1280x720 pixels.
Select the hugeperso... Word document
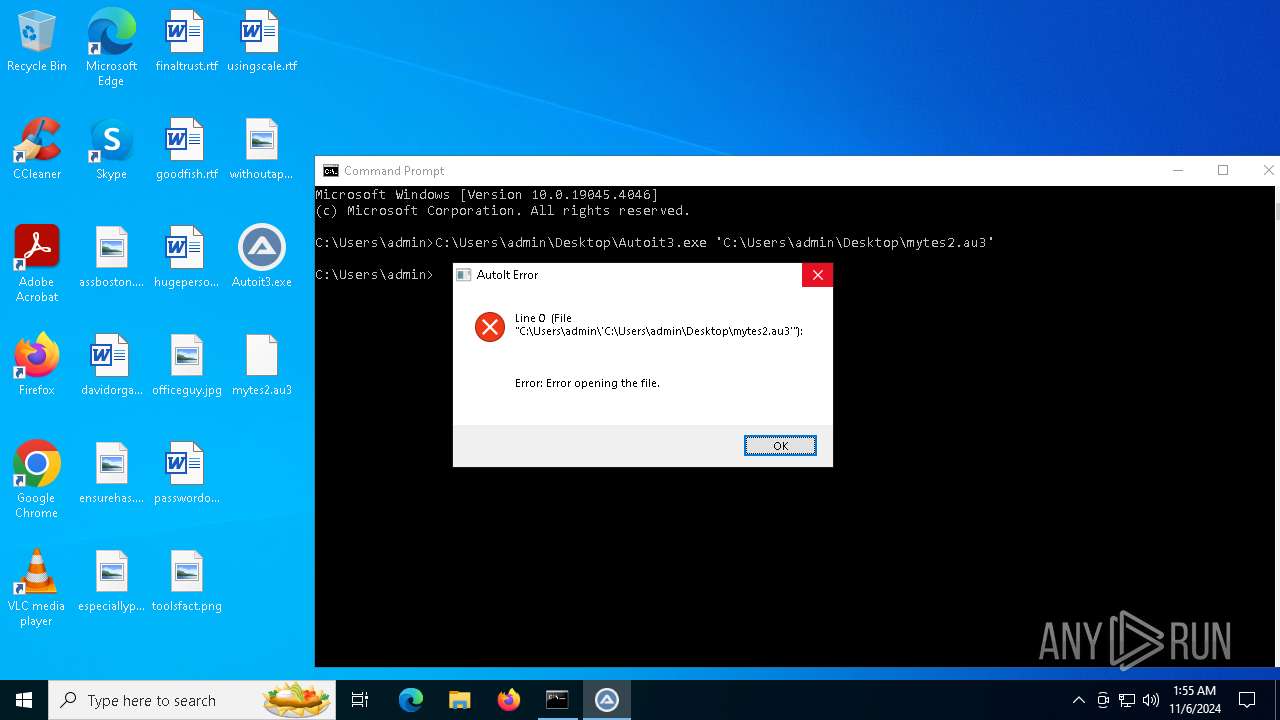[x=186, y=257]
